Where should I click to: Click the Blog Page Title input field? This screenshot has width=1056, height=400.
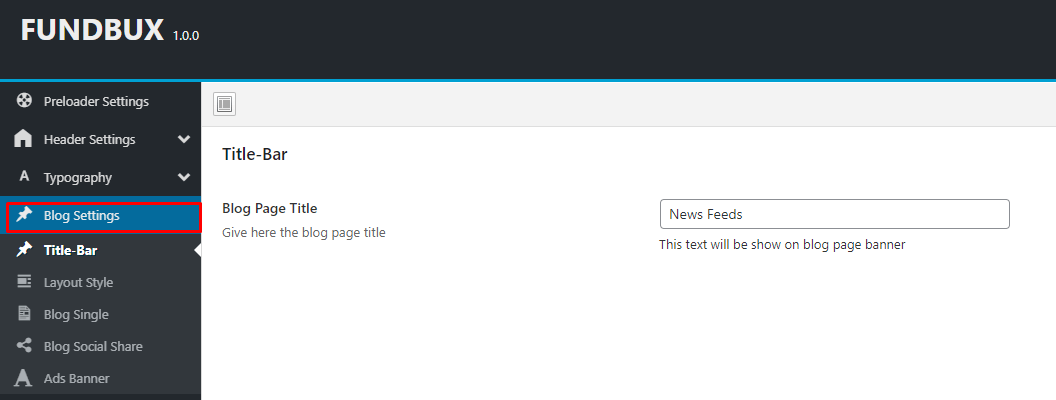834,214
